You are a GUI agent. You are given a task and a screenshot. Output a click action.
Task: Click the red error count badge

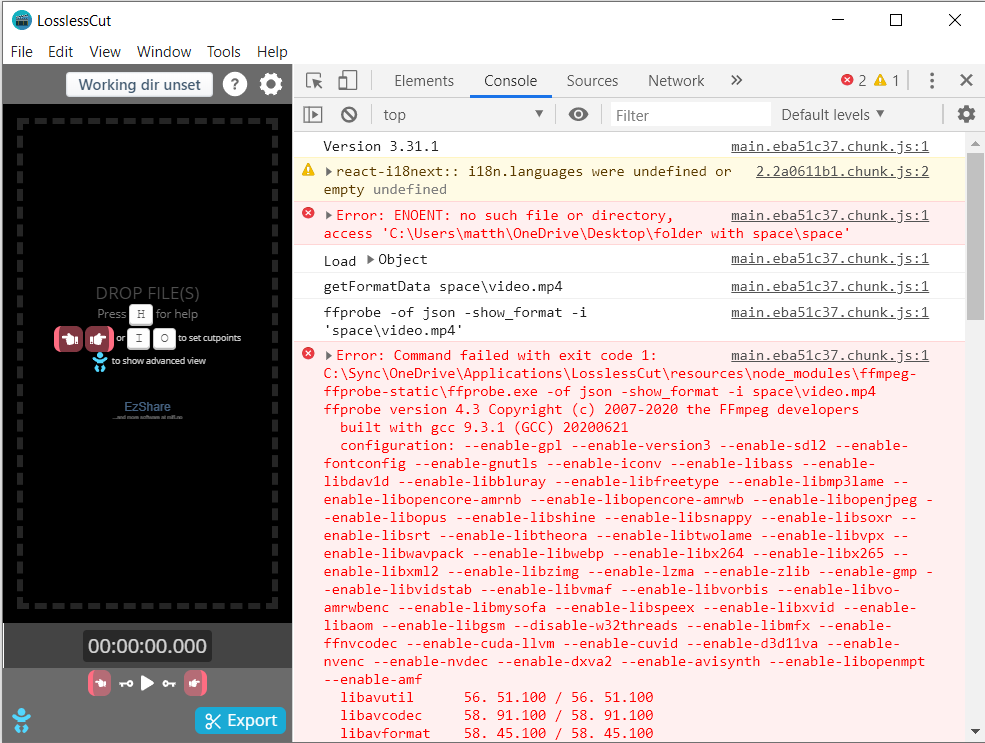854,80
